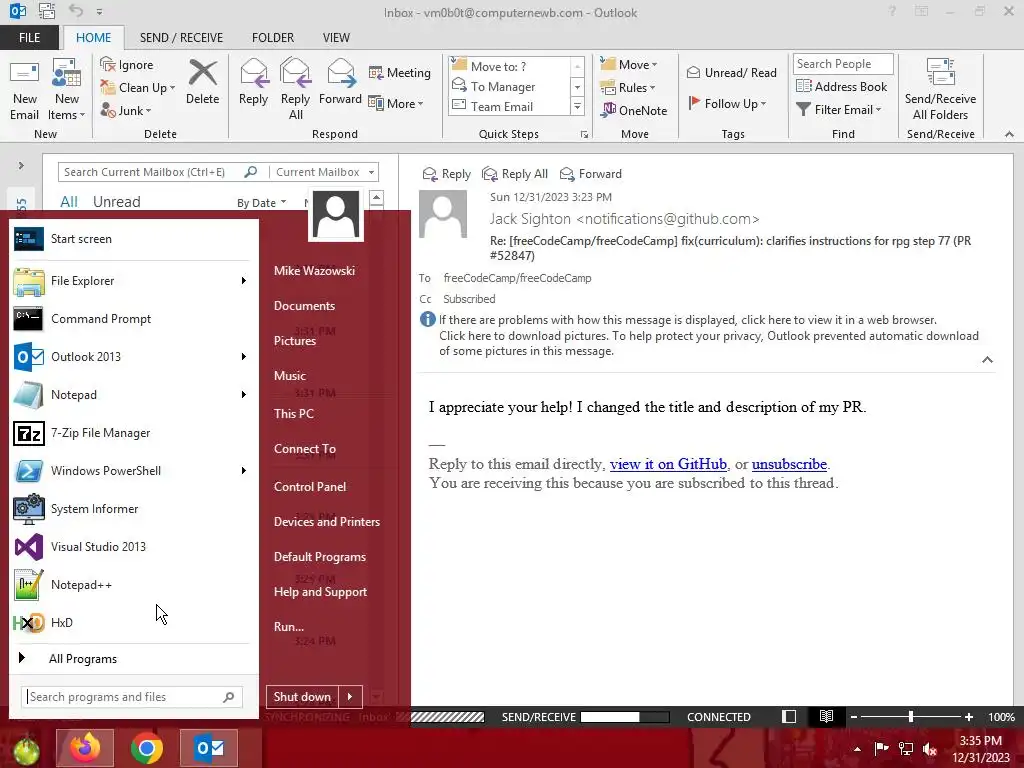Click Reply All in the reading pane

coord(515,174)
